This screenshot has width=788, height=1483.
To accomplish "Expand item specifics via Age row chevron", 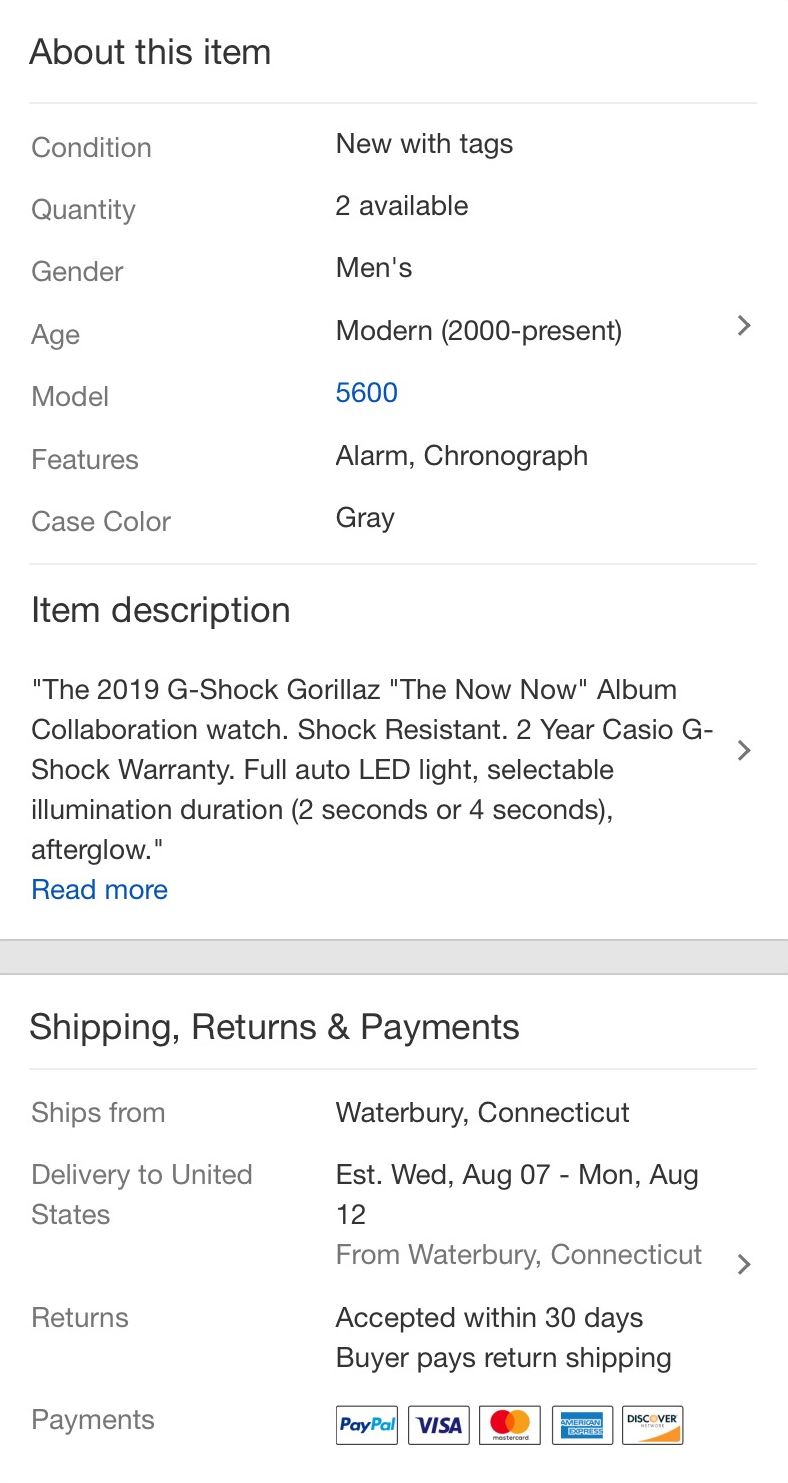I will tap(743, 326).
